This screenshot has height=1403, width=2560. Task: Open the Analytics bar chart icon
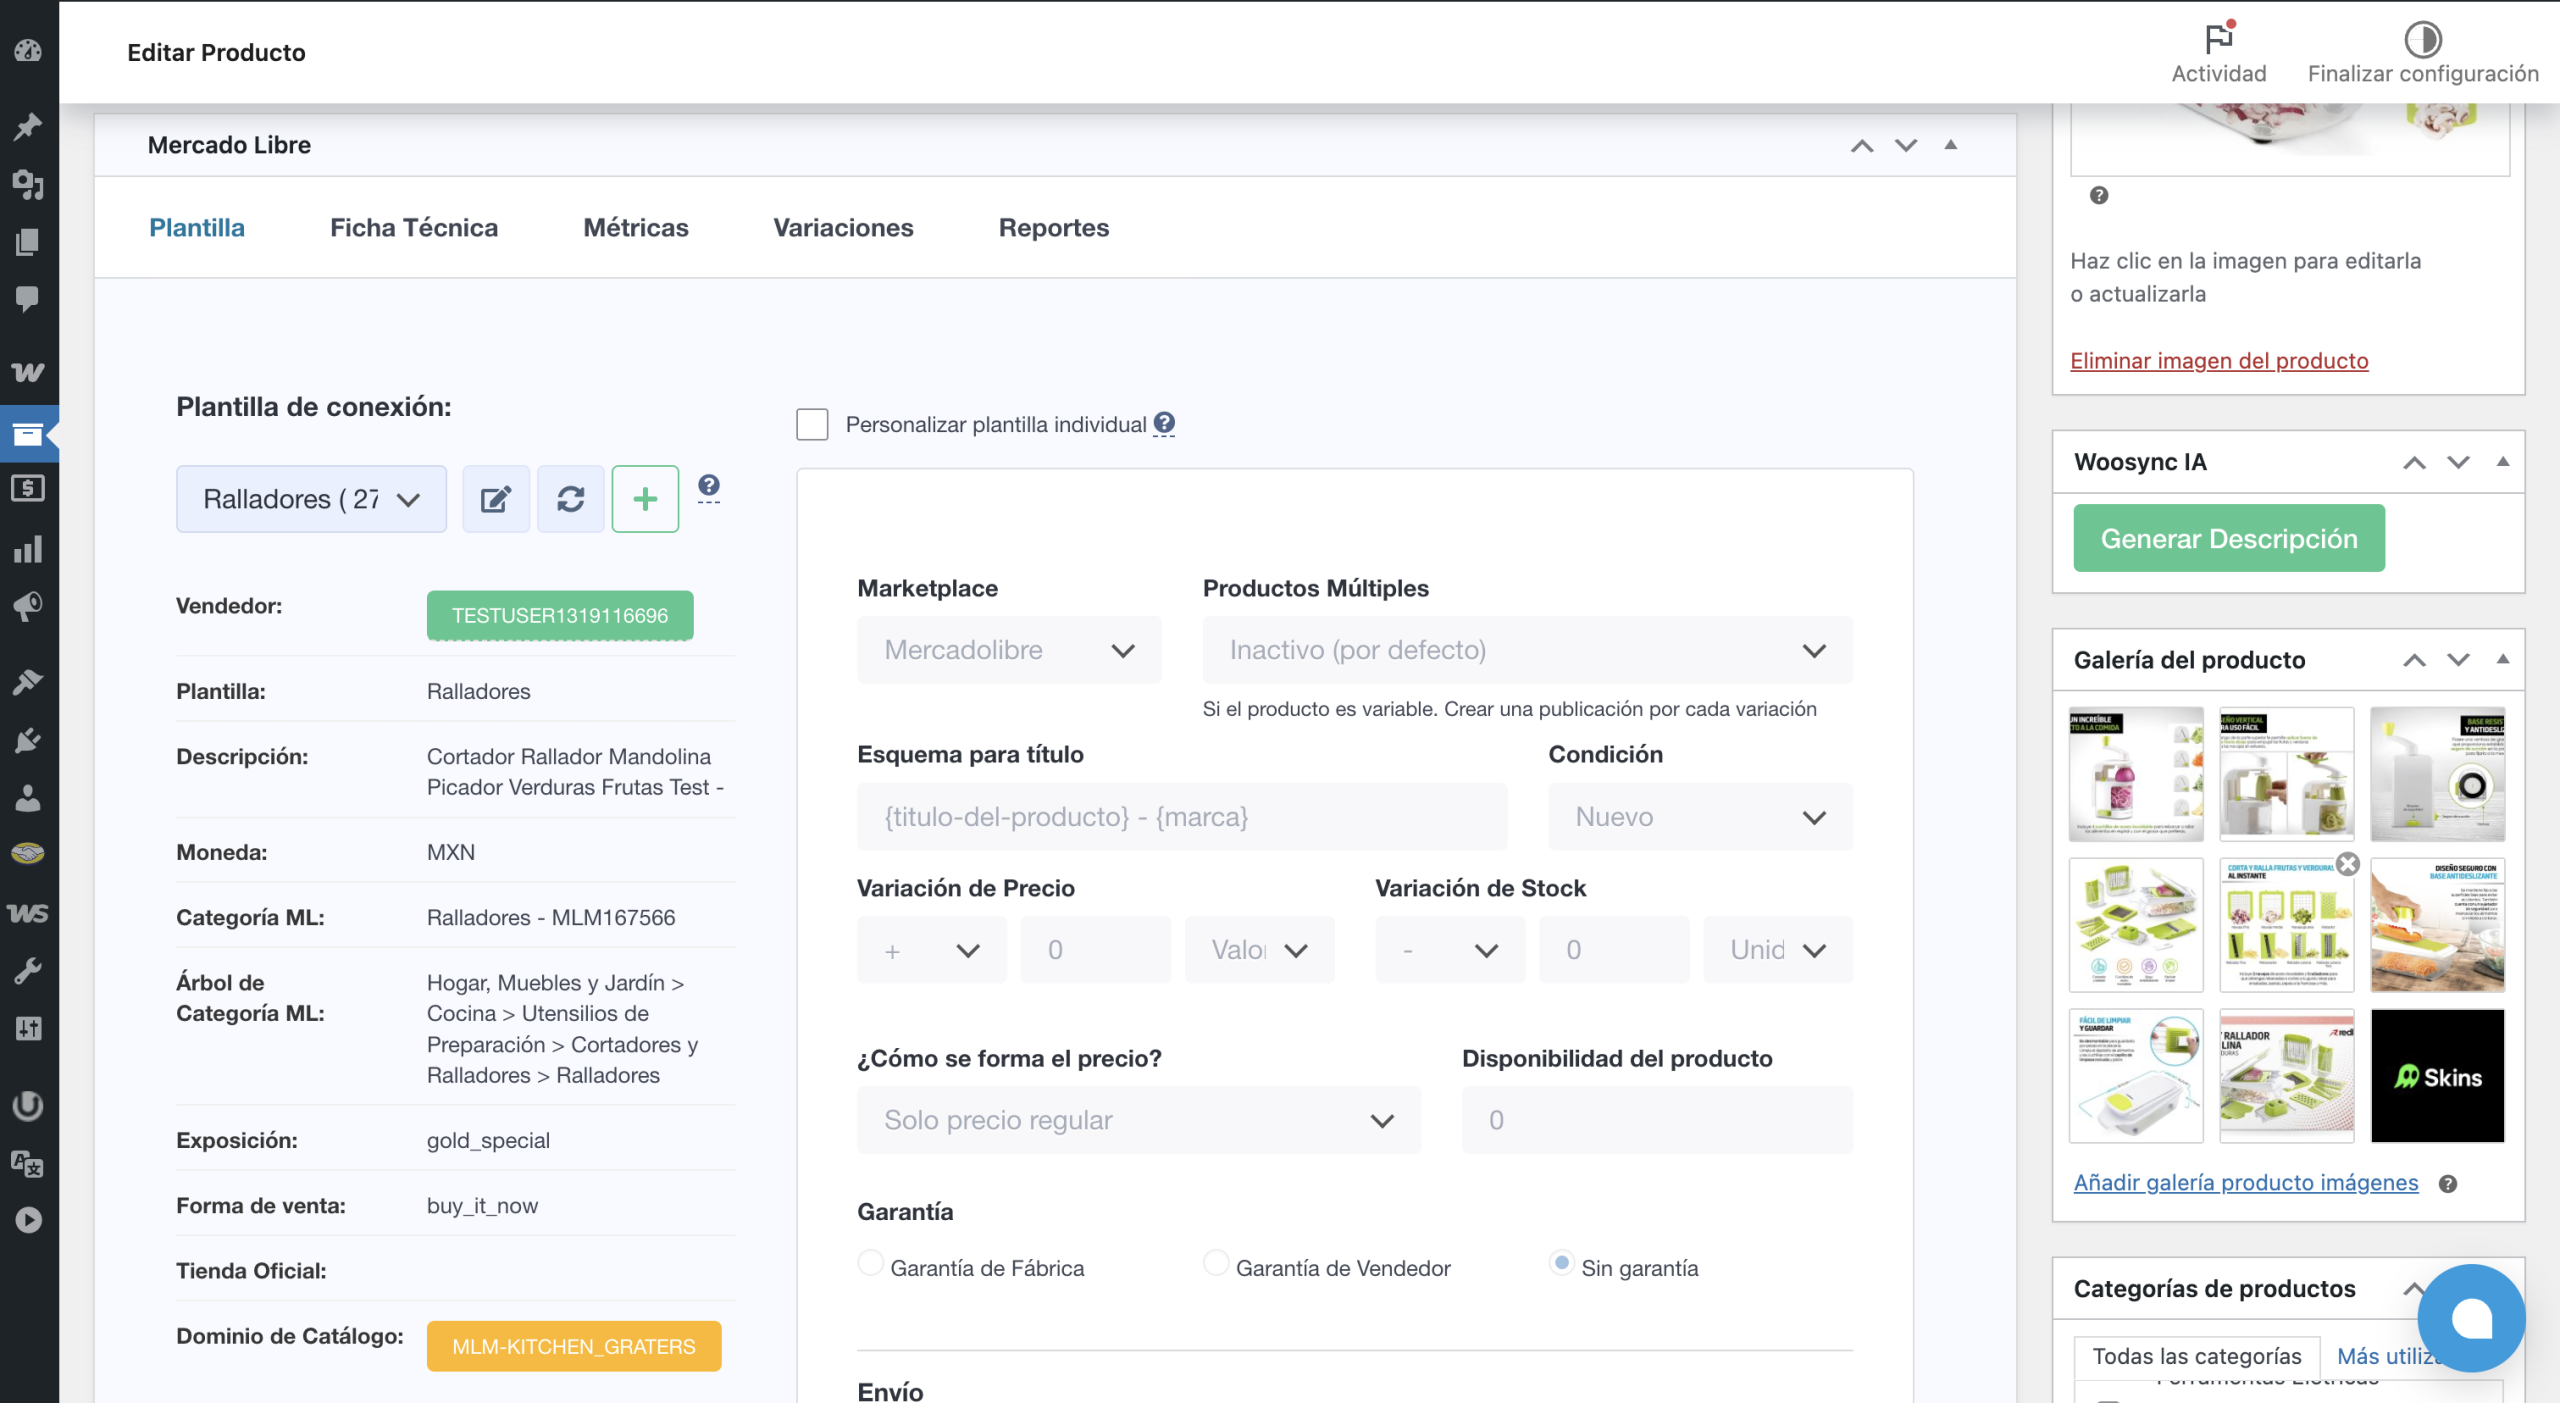[28, 549]
